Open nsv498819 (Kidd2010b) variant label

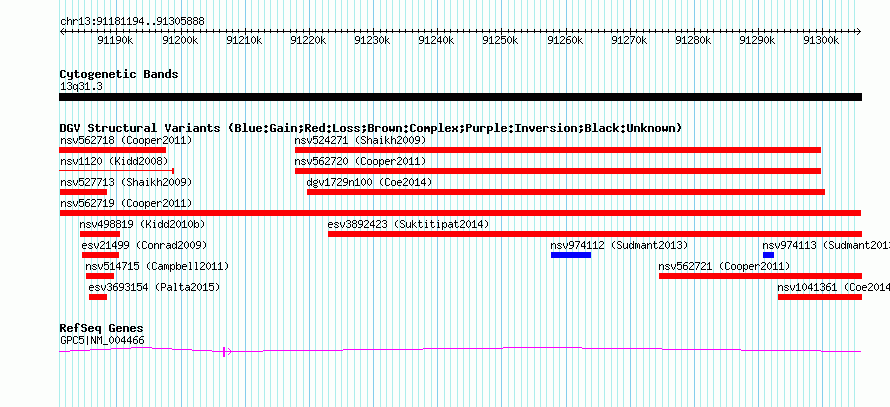tap(142, 224)
